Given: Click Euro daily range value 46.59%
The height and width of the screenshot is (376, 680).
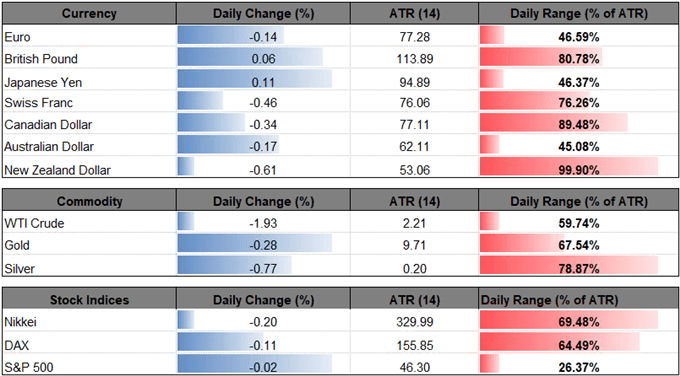Looking at the screenshot, I should click(579, 37).
